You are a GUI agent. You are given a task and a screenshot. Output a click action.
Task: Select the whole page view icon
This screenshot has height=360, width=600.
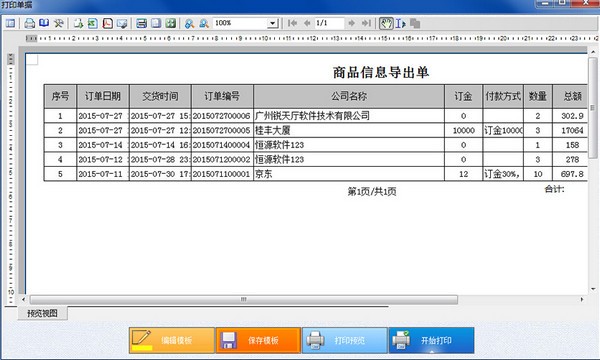156,23
